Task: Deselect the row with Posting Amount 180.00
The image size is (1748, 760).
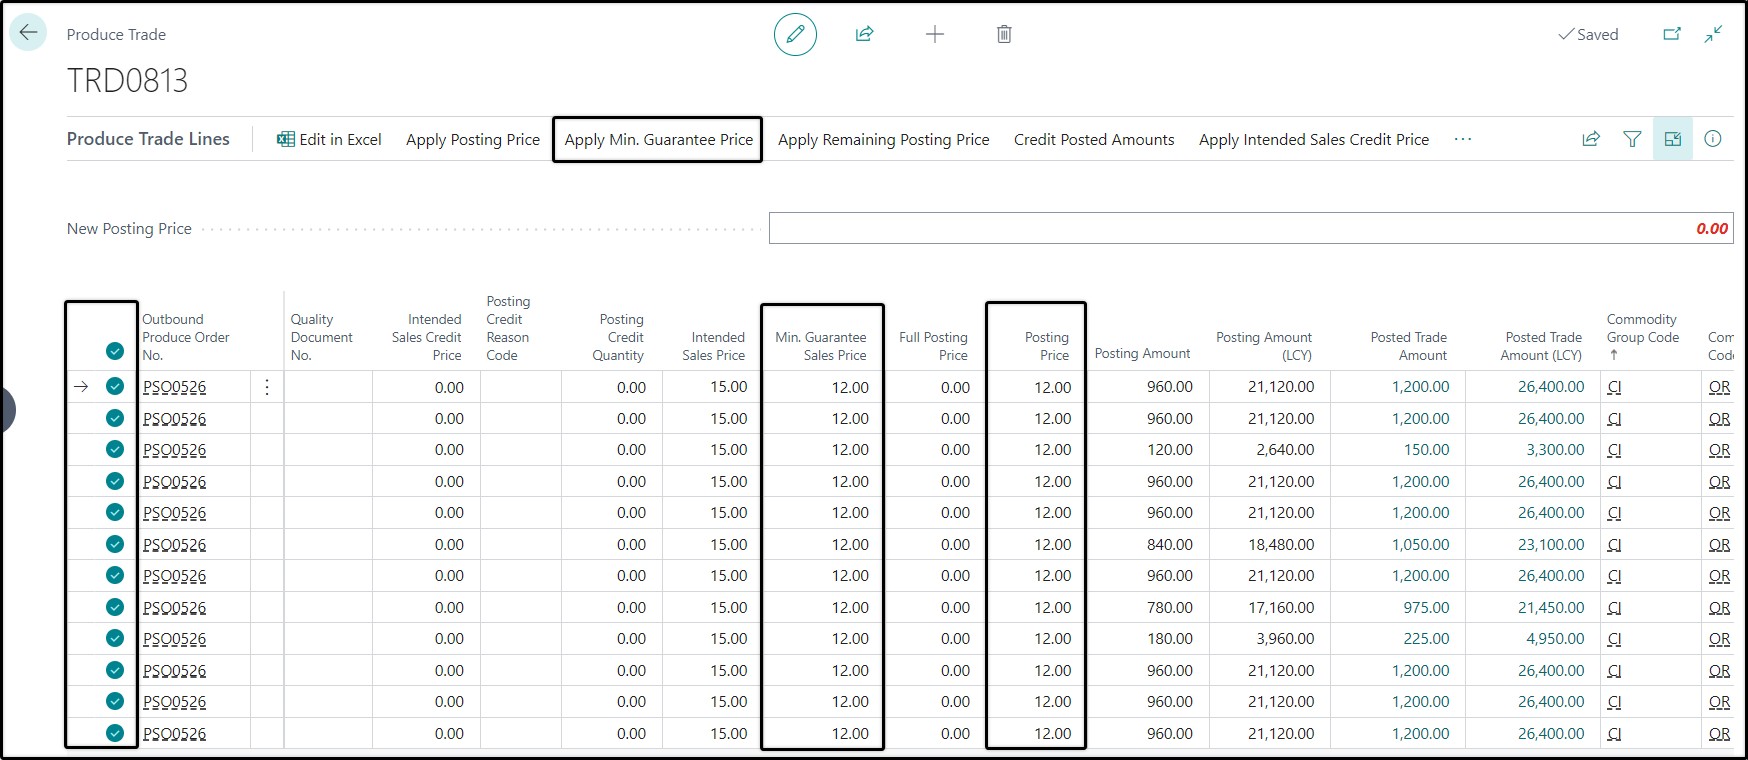Action: (x=115, y=638)
